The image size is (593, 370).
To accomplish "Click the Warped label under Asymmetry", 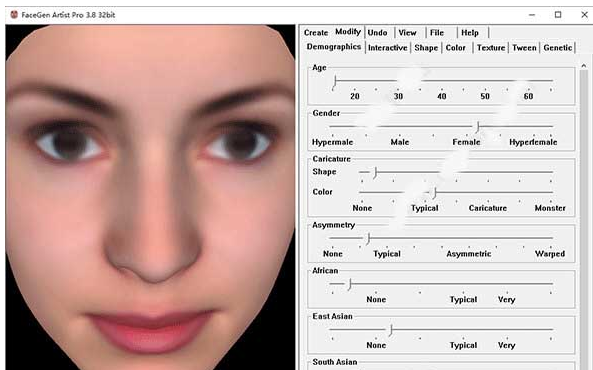I will pyautogui.click(x=550, y=254).
